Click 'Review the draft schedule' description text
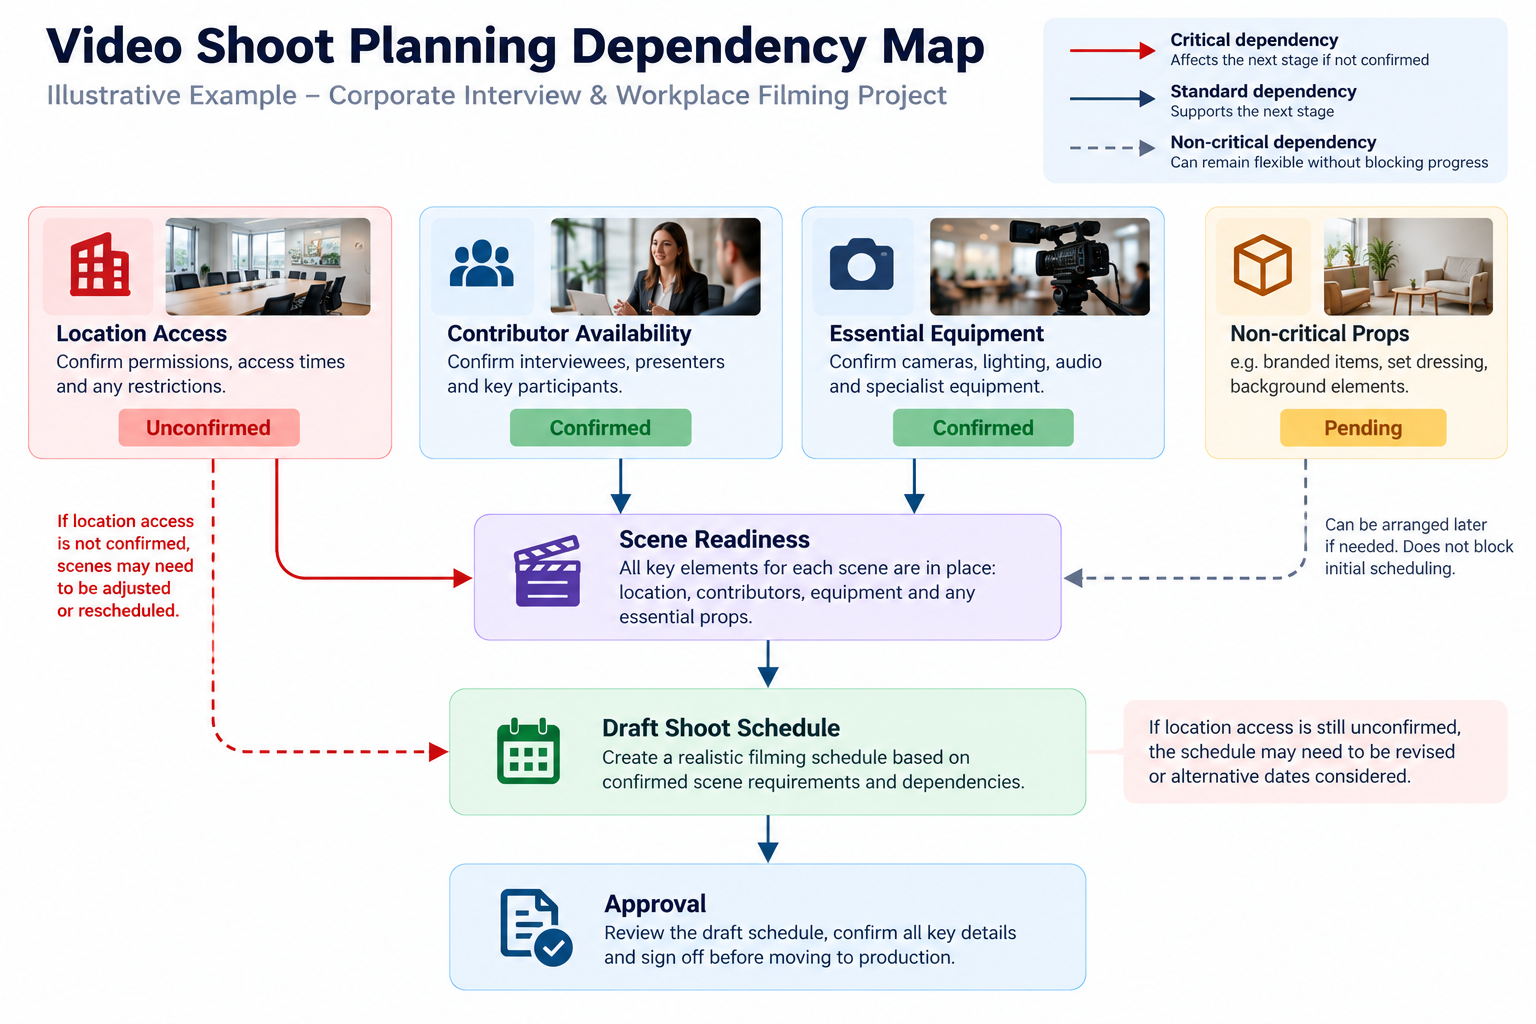The width and height of the screenshot is (1536, 1024). pyautogui.click(x=810, y=945)
